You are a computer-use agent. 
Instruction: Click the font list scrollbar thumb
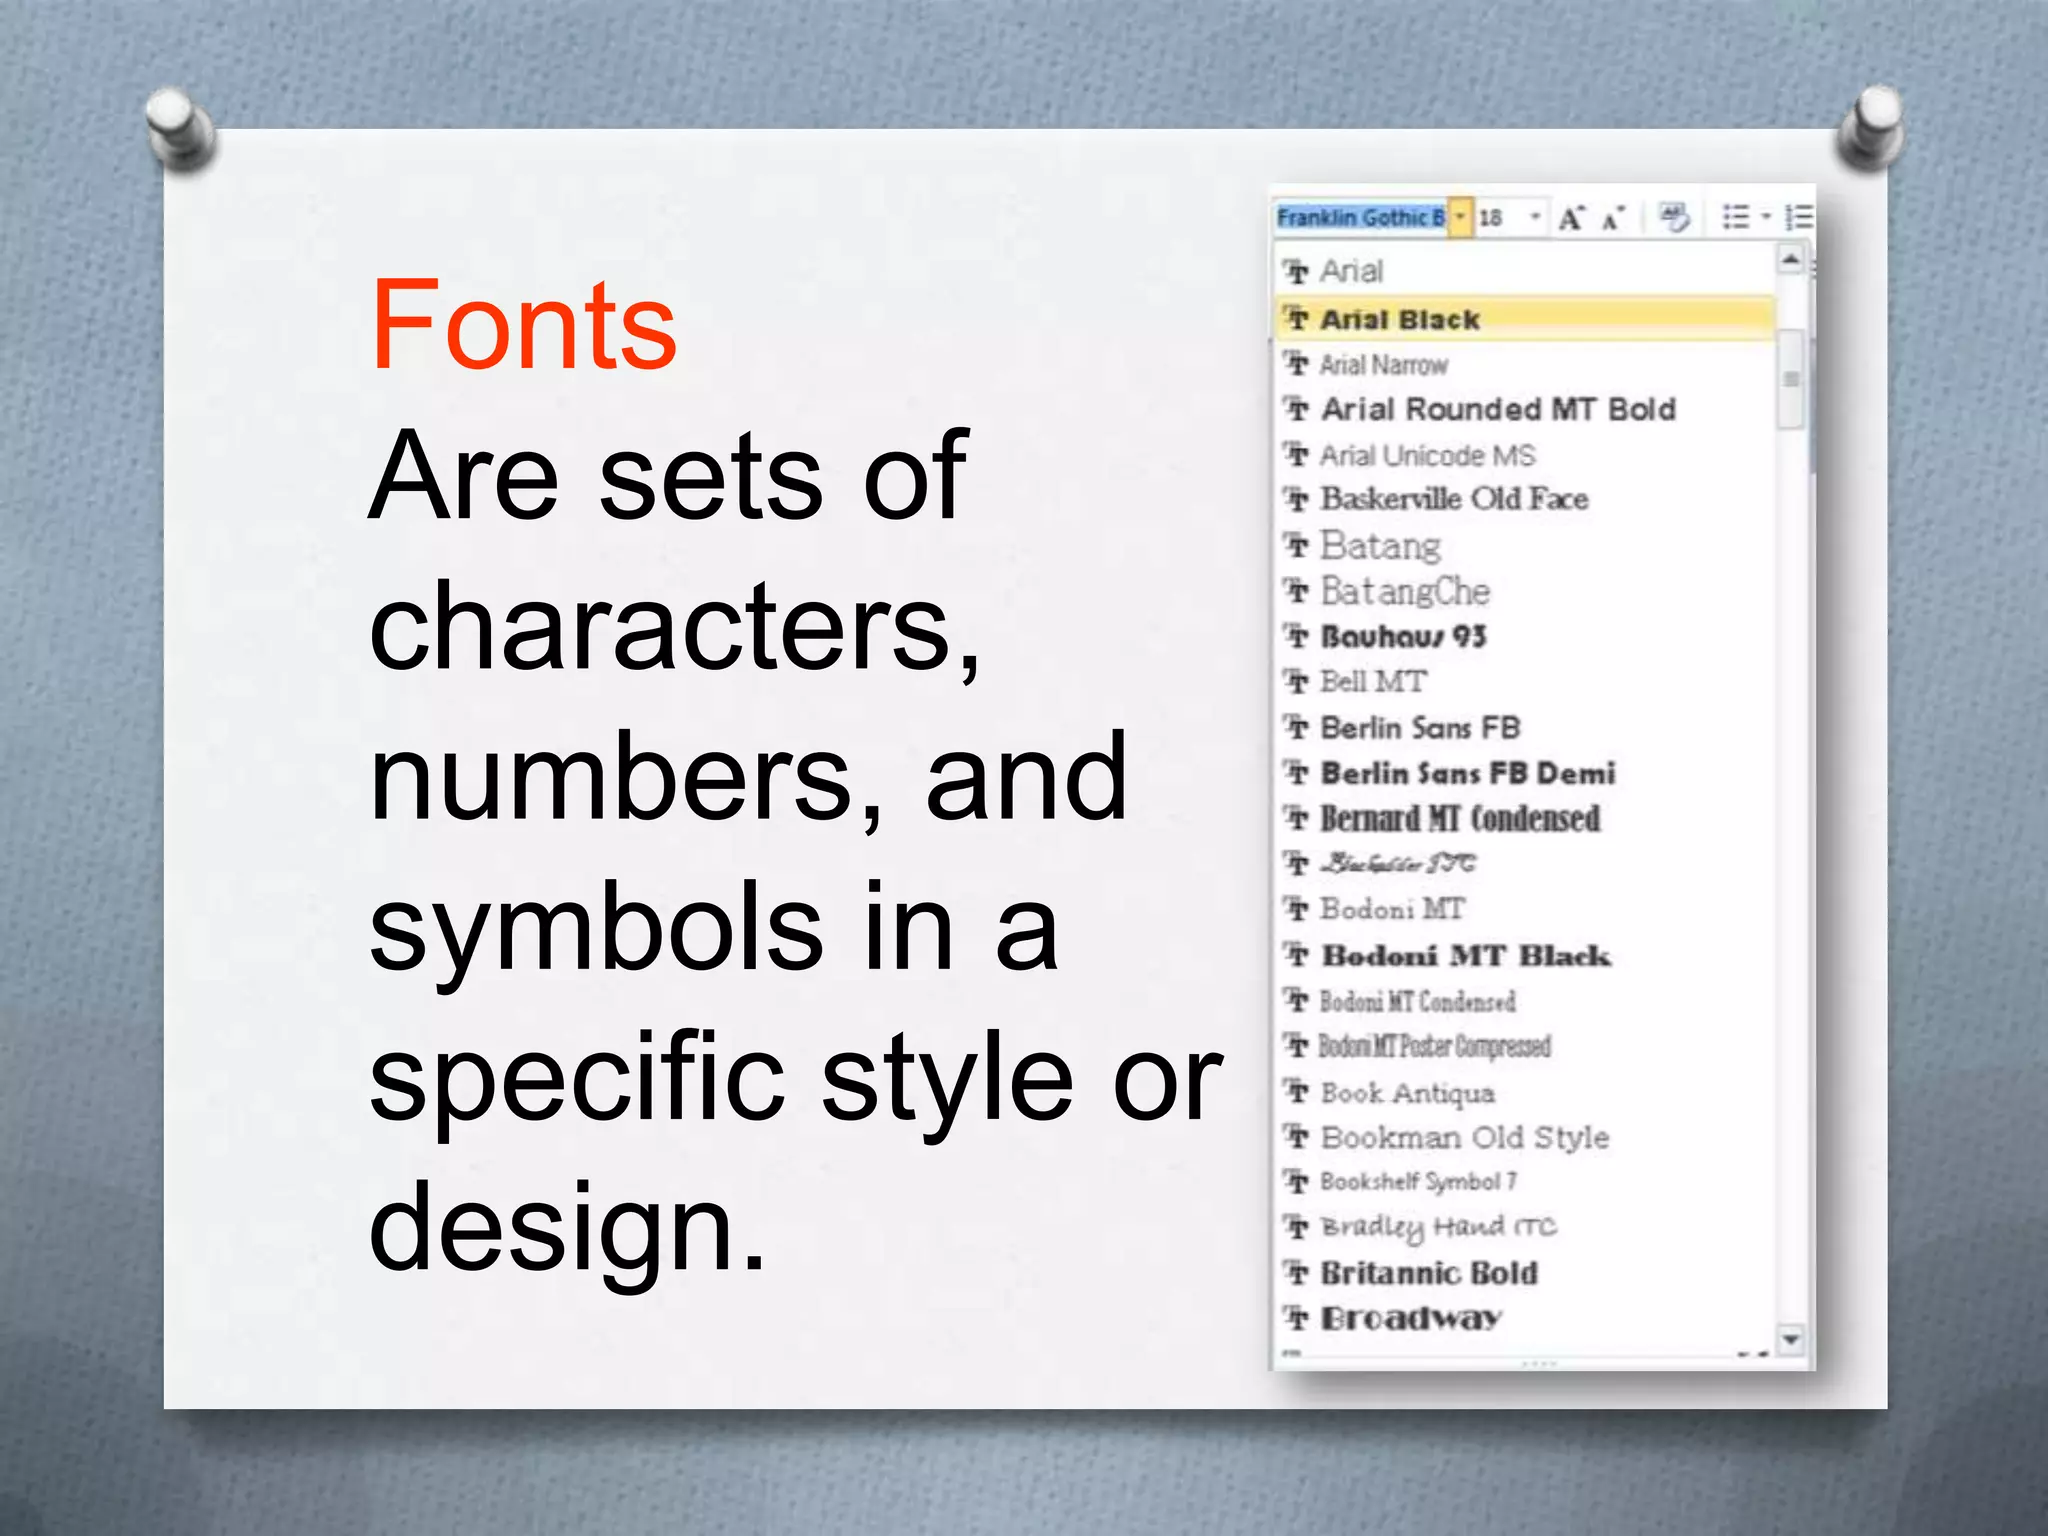tap(1791, 379)
